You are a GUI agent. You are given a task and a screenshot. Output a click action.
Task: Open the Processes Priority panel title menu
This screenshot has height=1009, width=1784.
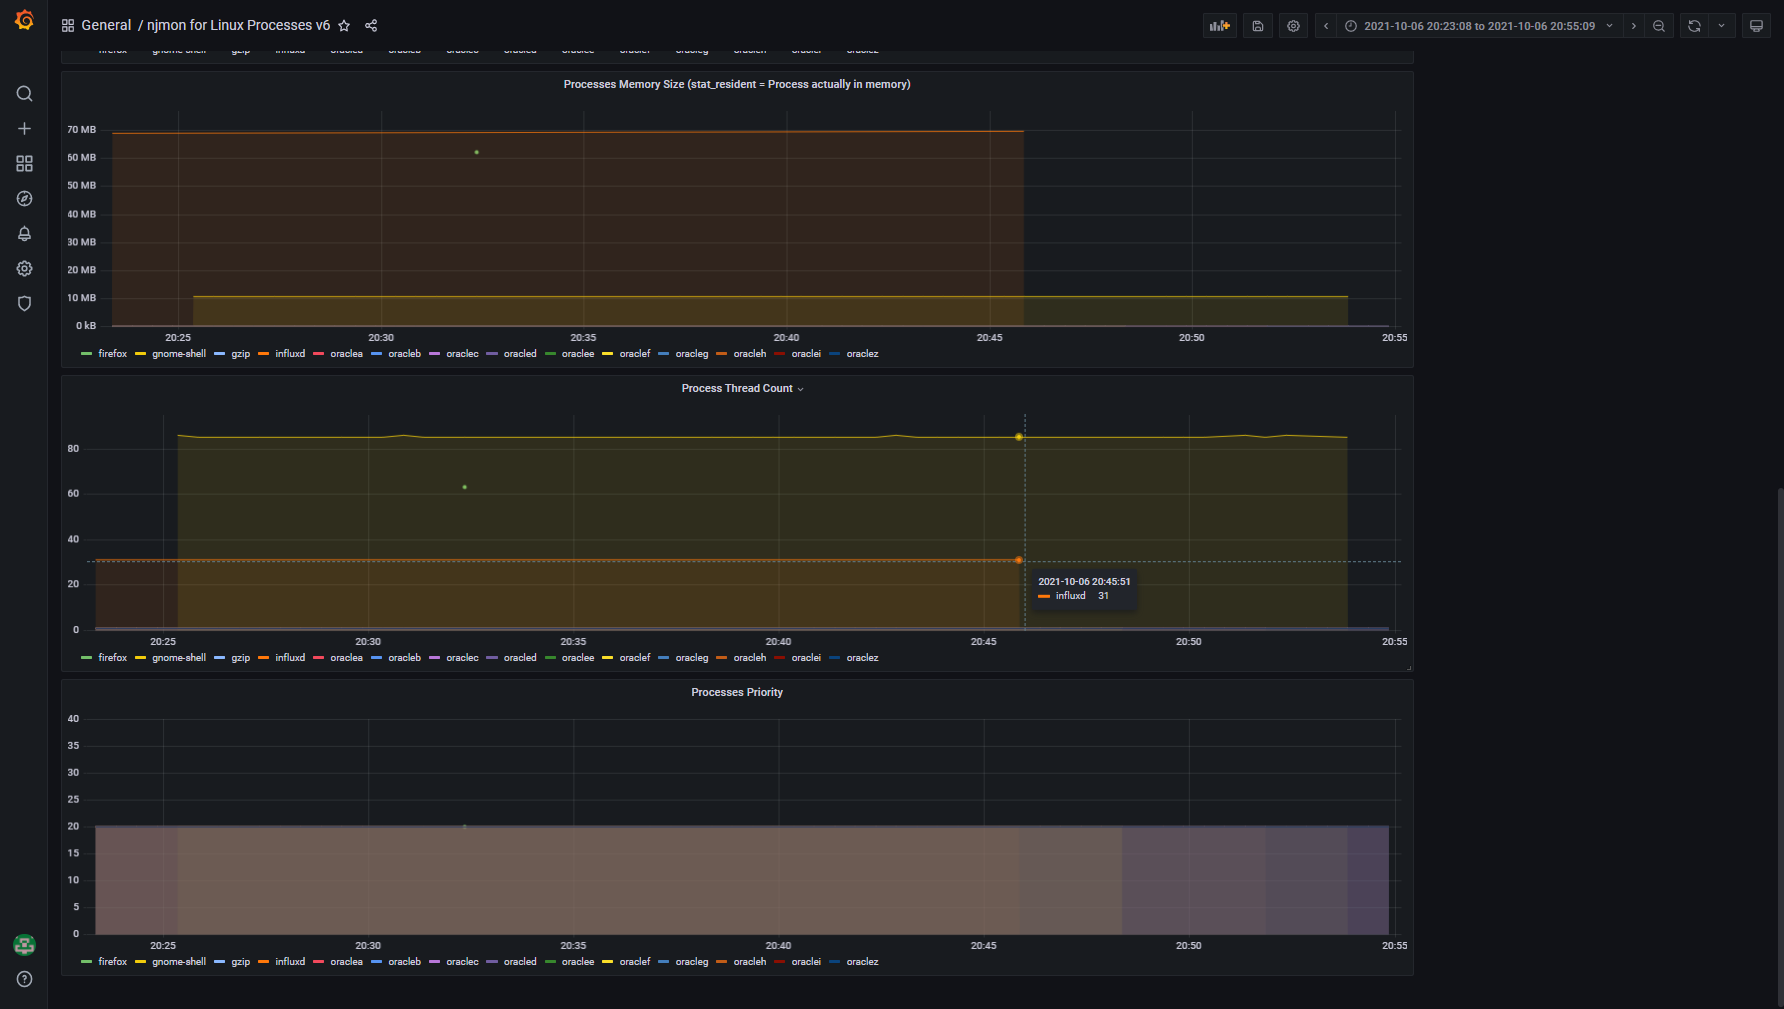click(737, 693)
